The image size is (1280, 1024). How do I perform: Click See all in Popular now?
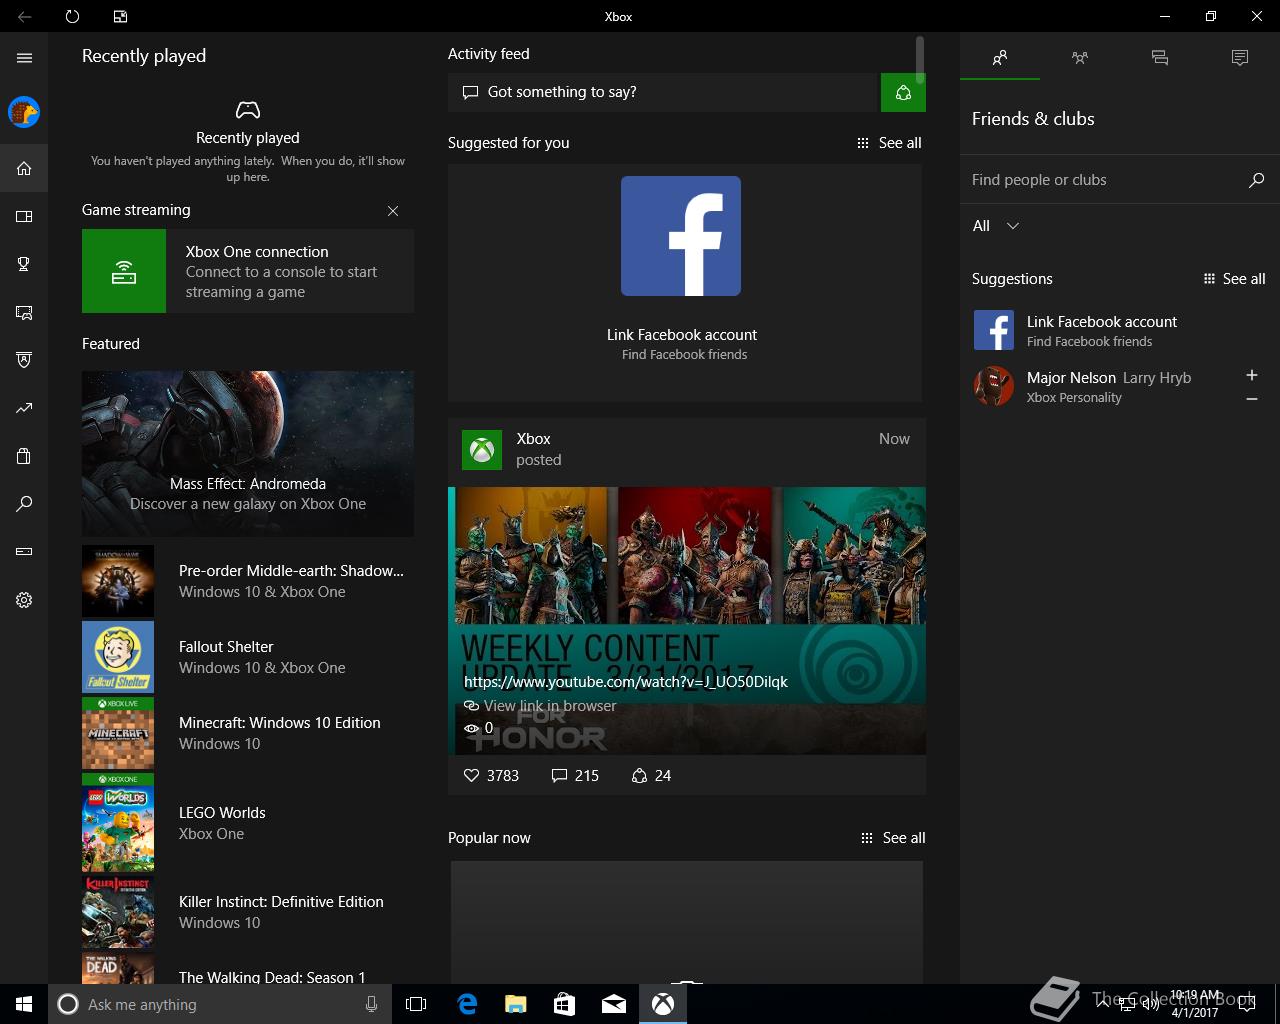click(893, 838)
